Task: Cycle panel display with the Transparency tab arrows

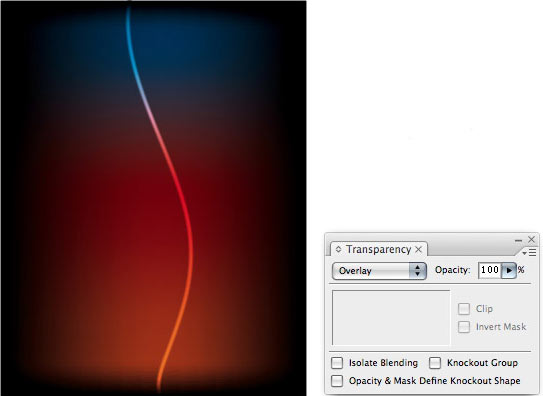Action: (x=338, y=249)
